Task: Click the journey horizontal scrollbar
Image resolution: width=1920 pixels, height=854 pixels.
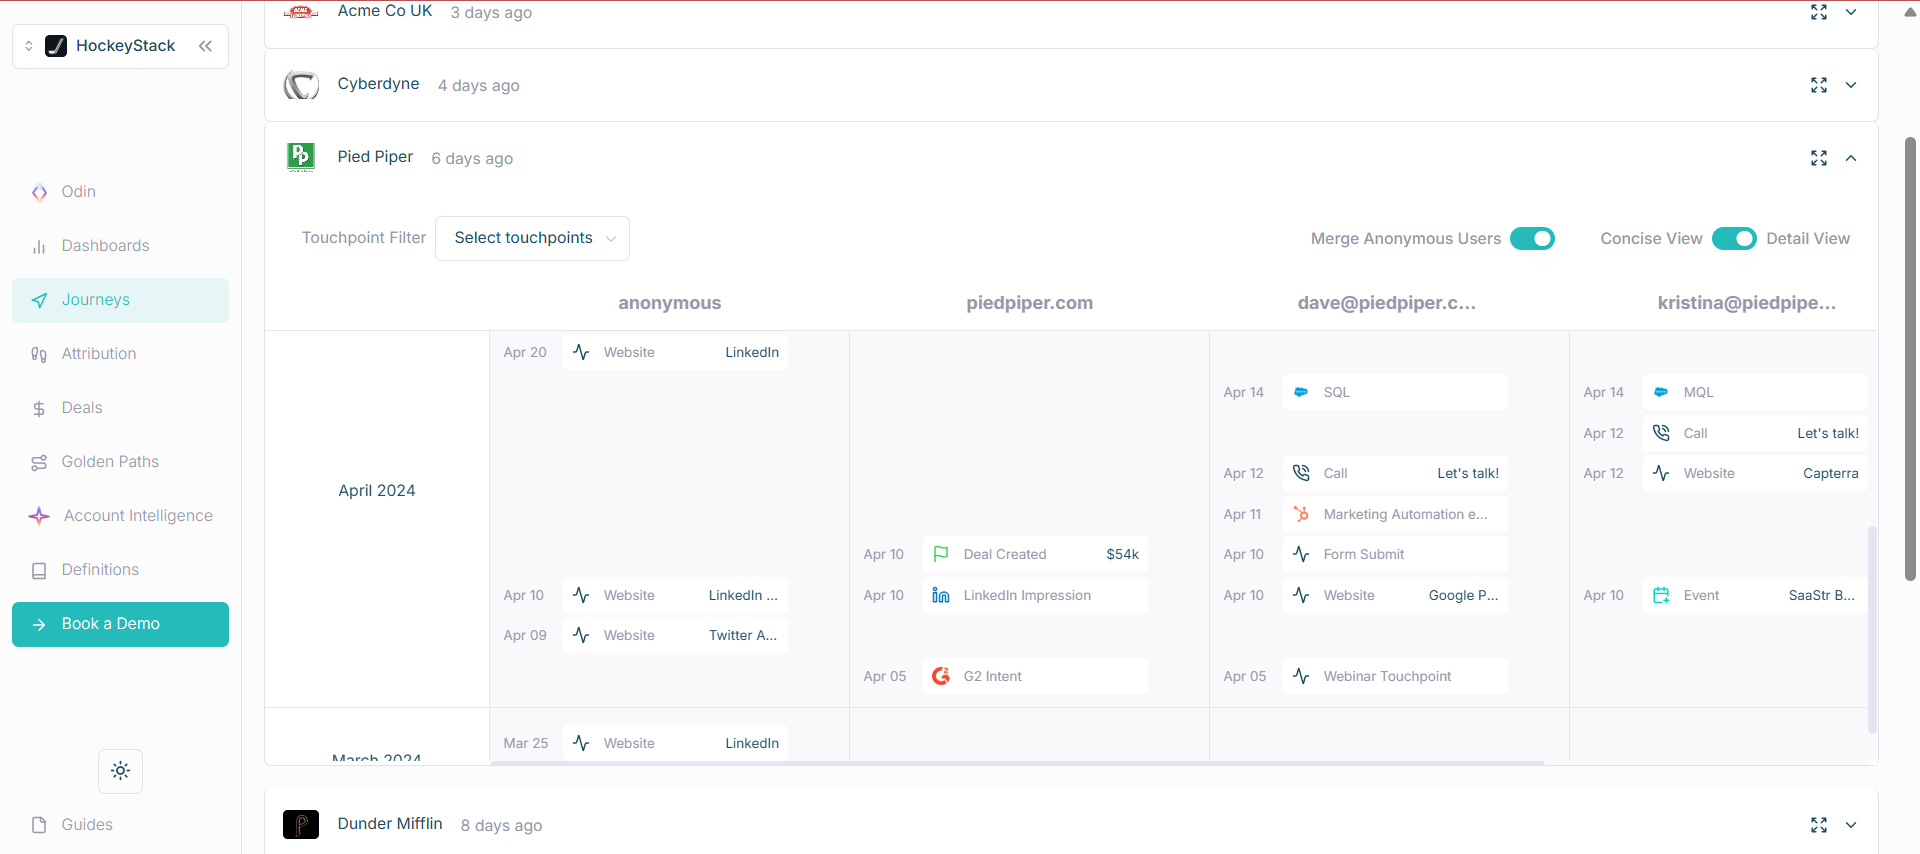Action: (1017, 763)
